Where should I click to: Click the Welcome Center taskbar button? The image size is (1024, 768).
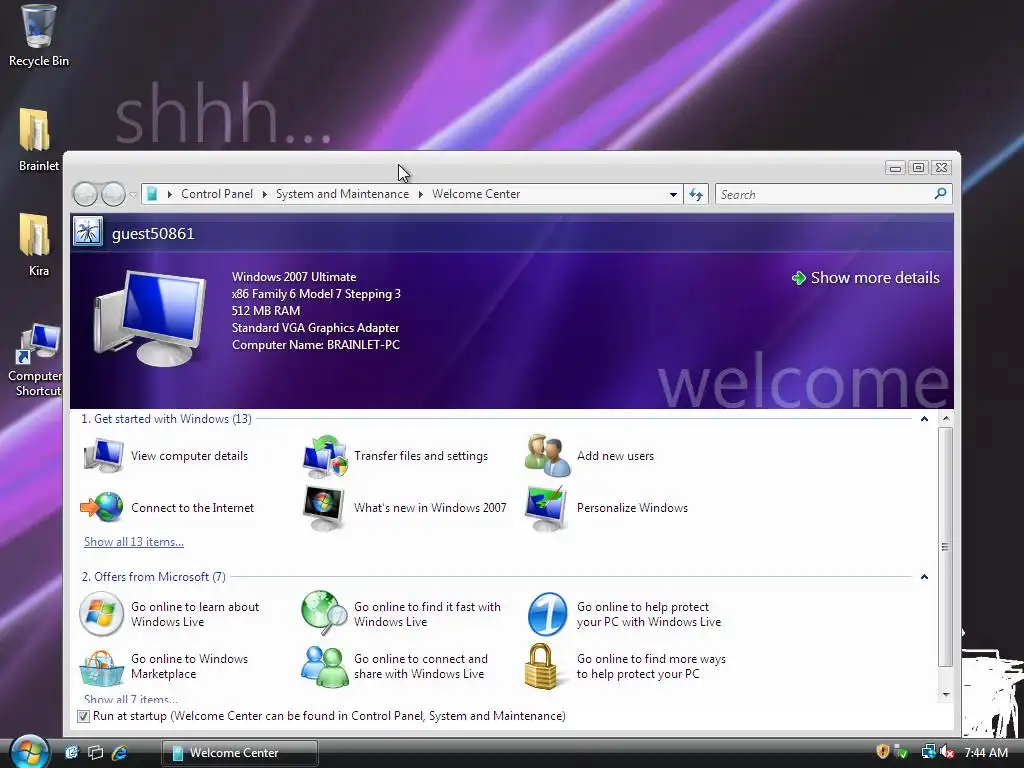pyautogui.click(x=240, y=753)
